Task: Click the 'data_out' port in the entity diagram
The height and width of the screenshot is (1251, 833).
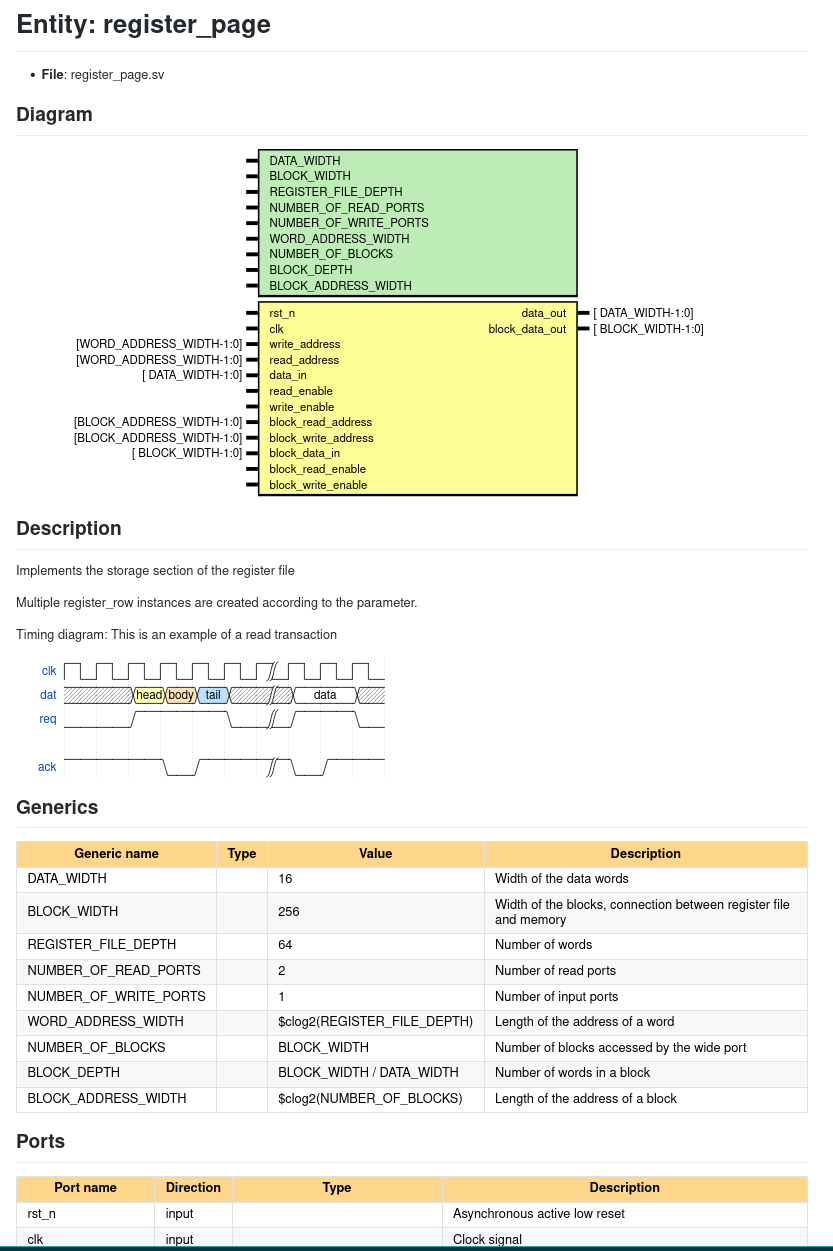Action: 543,313
